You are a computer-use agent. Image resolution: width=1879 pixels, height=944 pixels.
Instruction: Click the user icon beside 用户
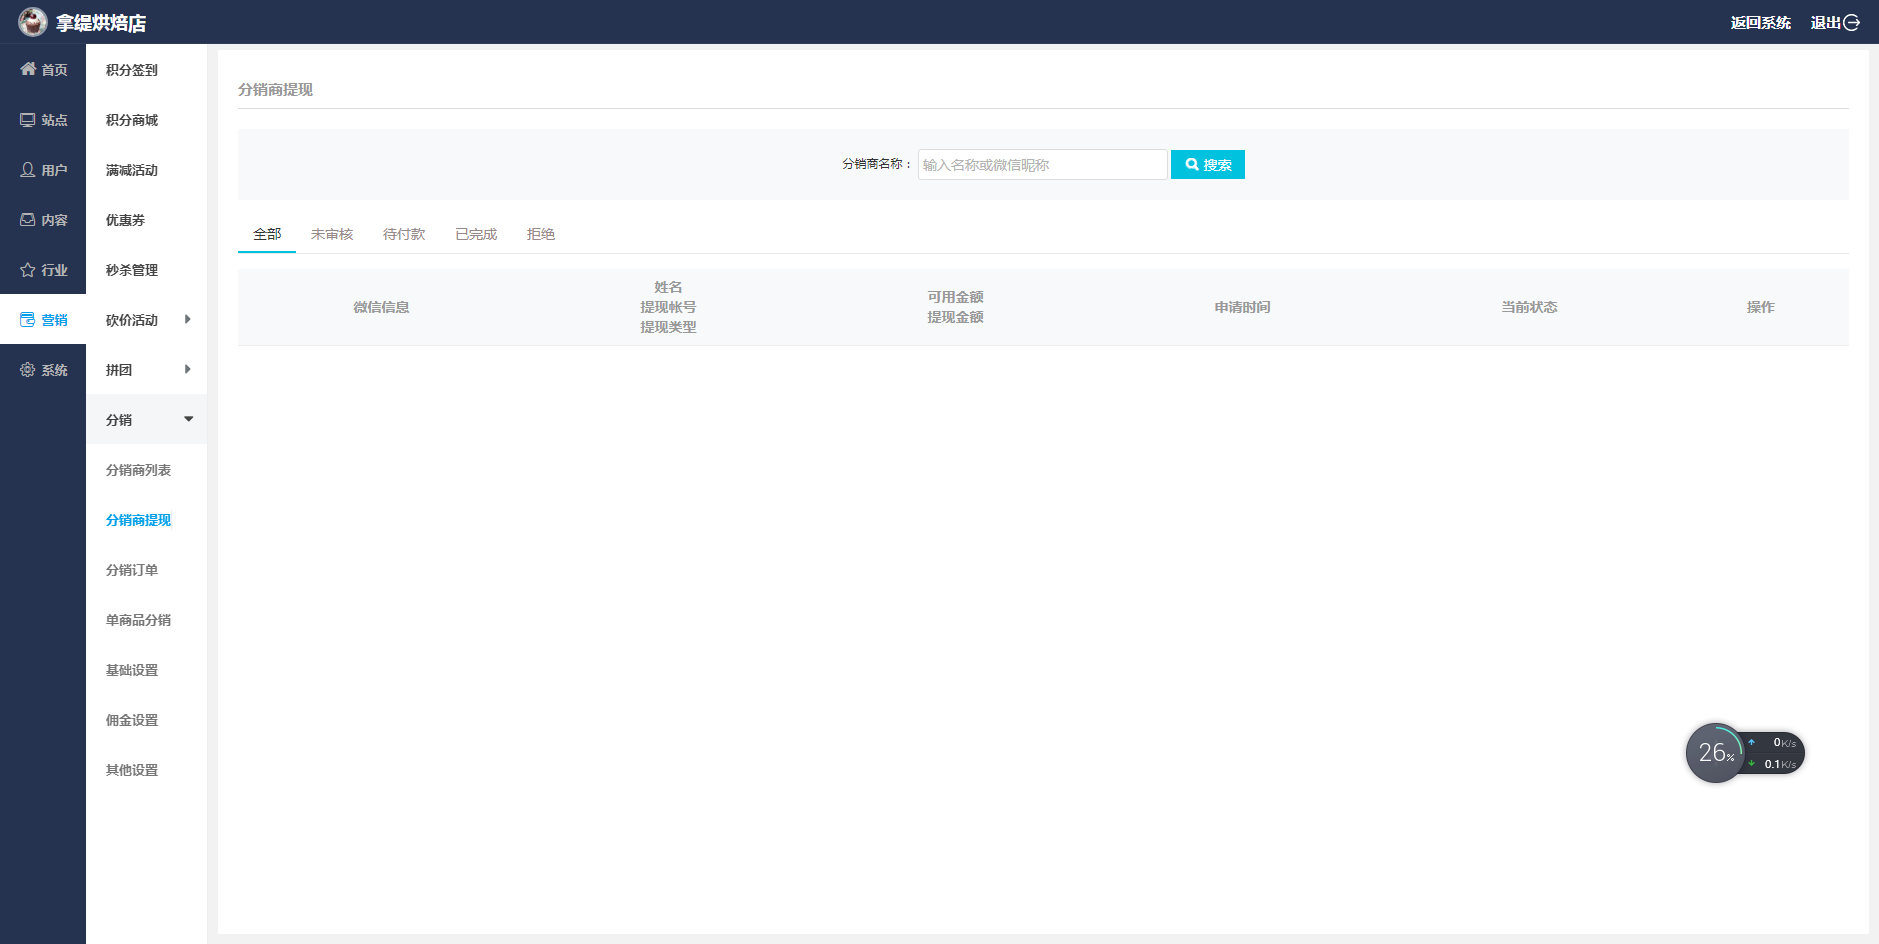click(x=28, y=170)
